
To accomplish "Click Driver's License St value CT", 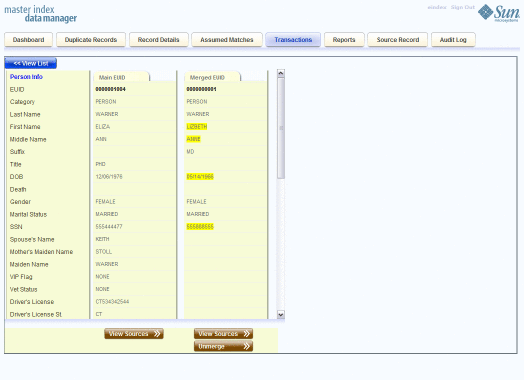I will [99, 314].
